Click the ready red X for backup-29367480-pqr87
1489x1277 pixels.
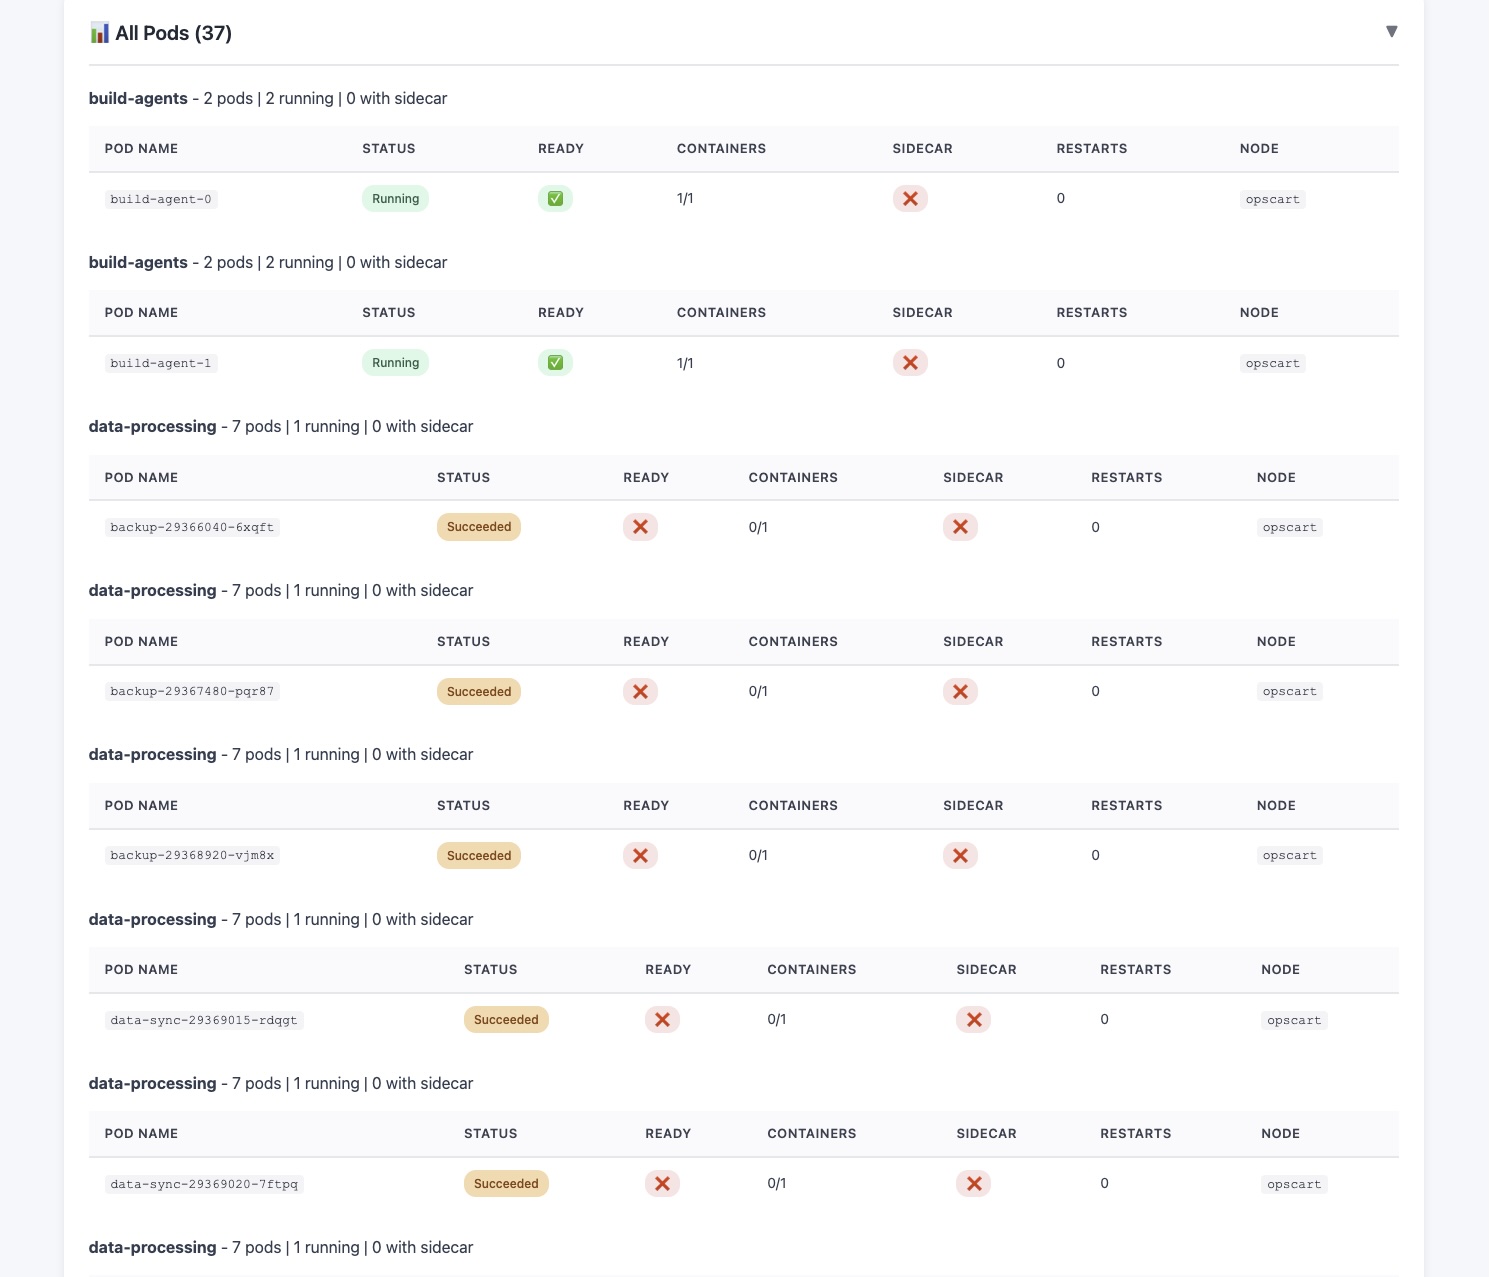tap(640, 691)
